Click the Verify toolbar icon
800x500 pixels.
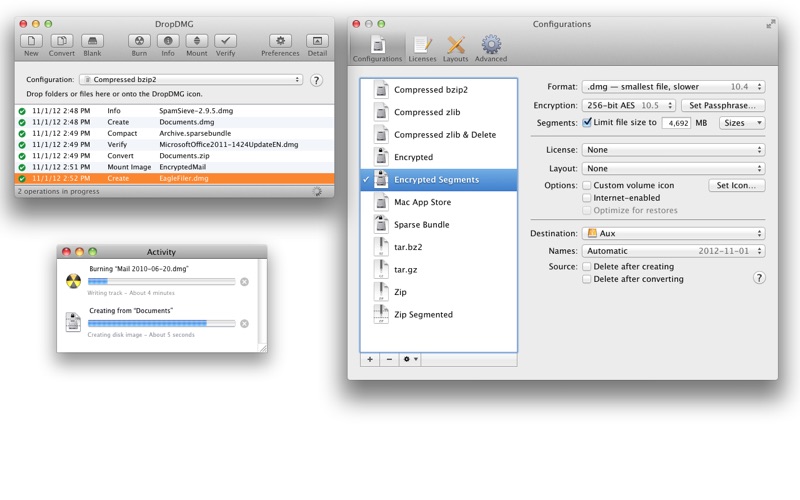pos(226,42)
